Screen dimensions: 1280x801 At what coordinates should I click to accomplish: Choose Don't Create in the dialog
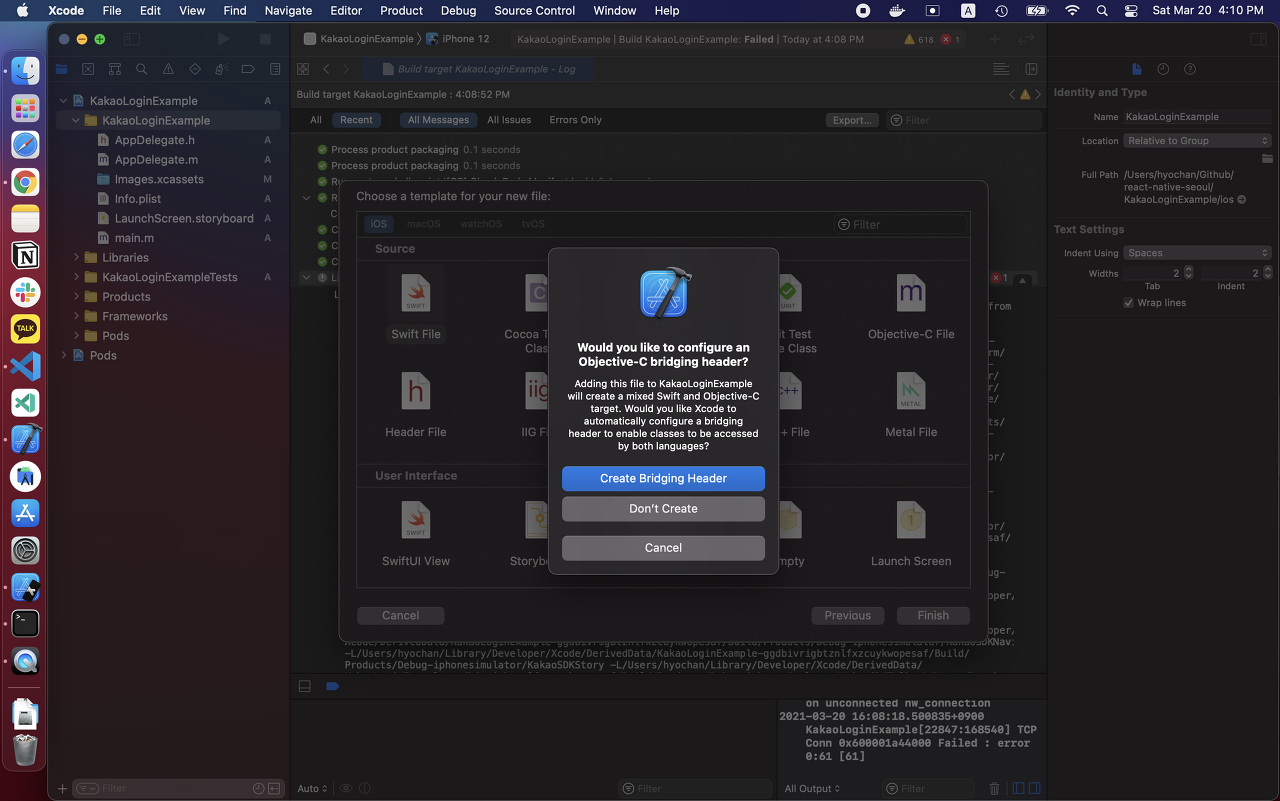663,508
